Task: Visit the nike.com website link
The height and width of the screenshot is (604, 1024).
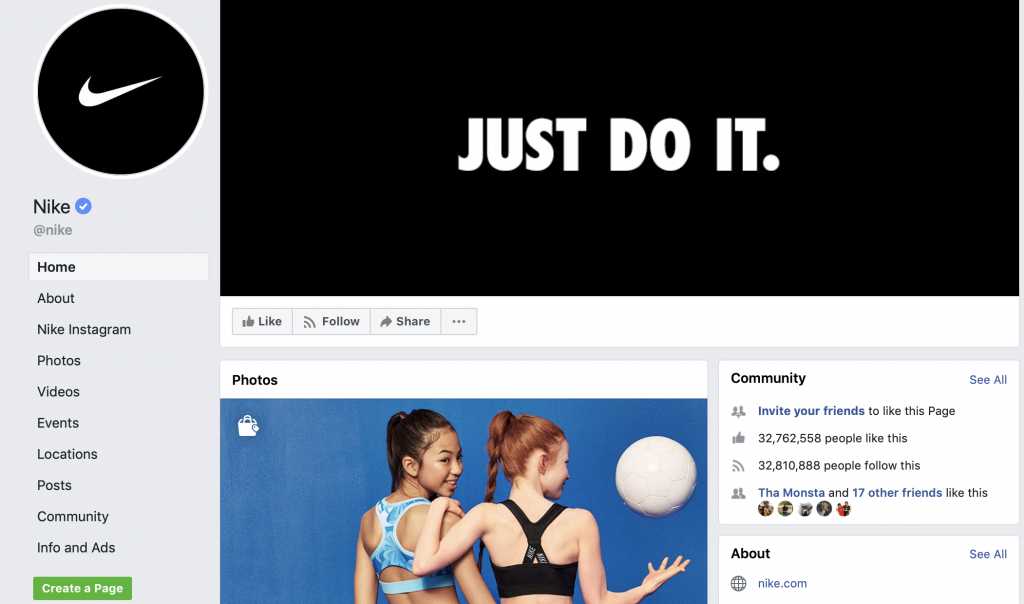Action: tap(782, 584)
